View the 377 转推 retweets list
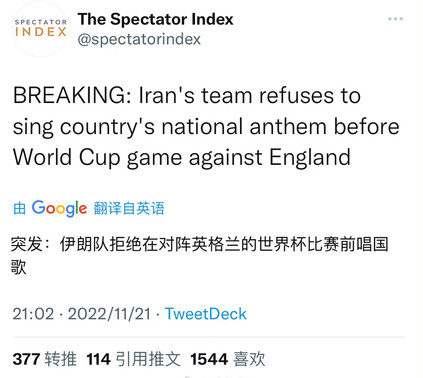The width and height of the screenshot is (423, 378). (45, 359)
